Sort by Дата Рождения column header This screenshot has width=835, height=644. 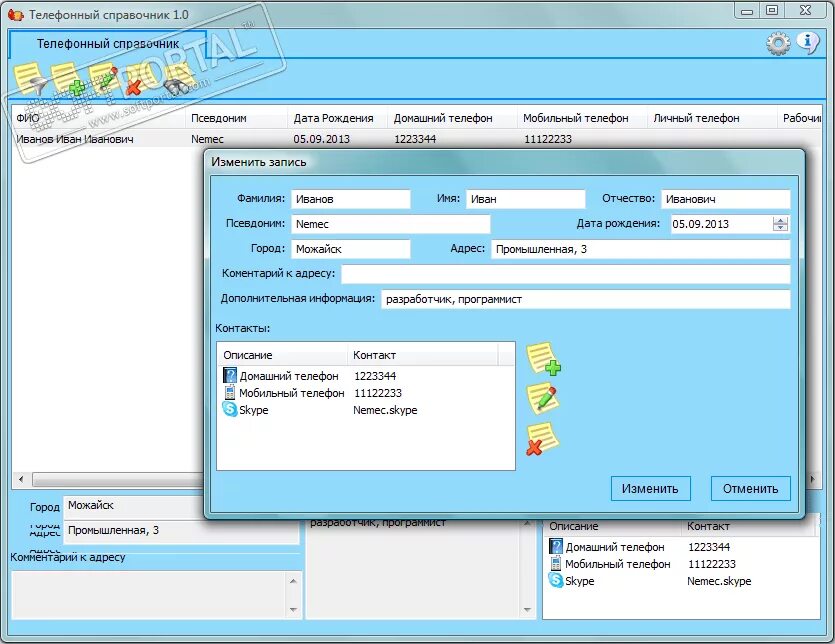tap(333, 118)
